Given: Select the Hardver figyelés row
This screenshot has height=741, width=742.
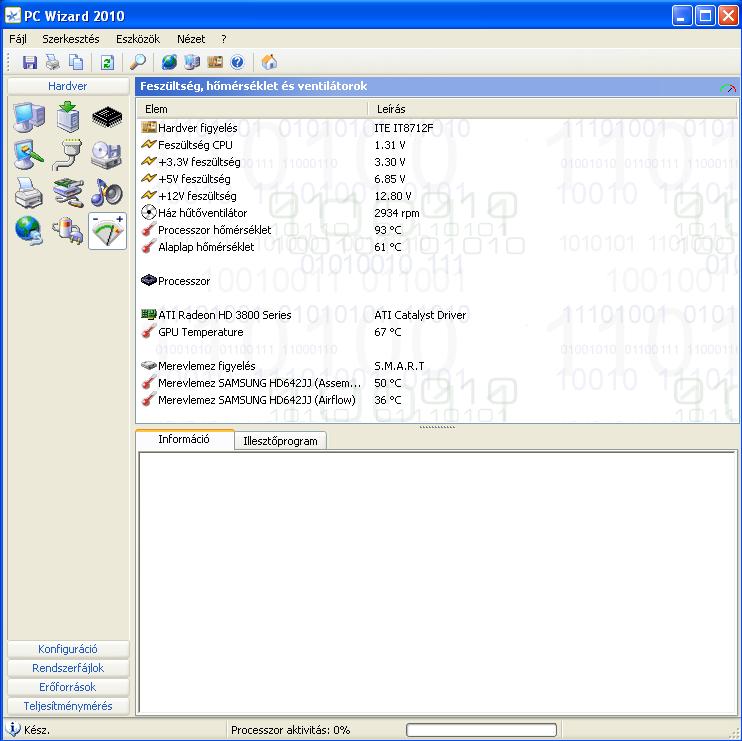Looking at the screenshot, I should click(437, 128).
